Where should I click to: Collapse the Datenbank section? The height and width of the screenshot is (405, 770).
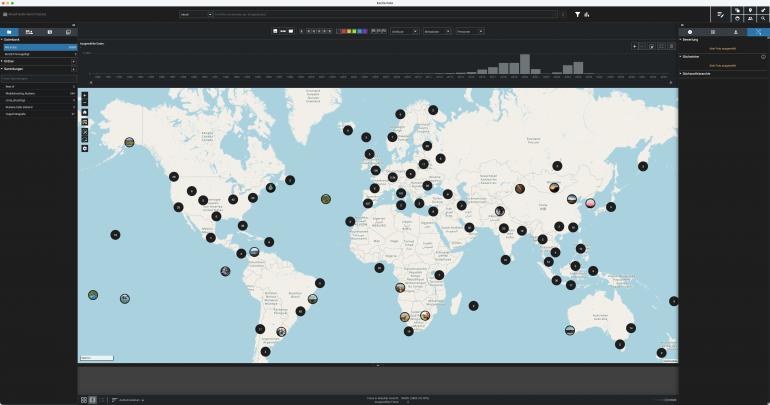pos(2,39)
